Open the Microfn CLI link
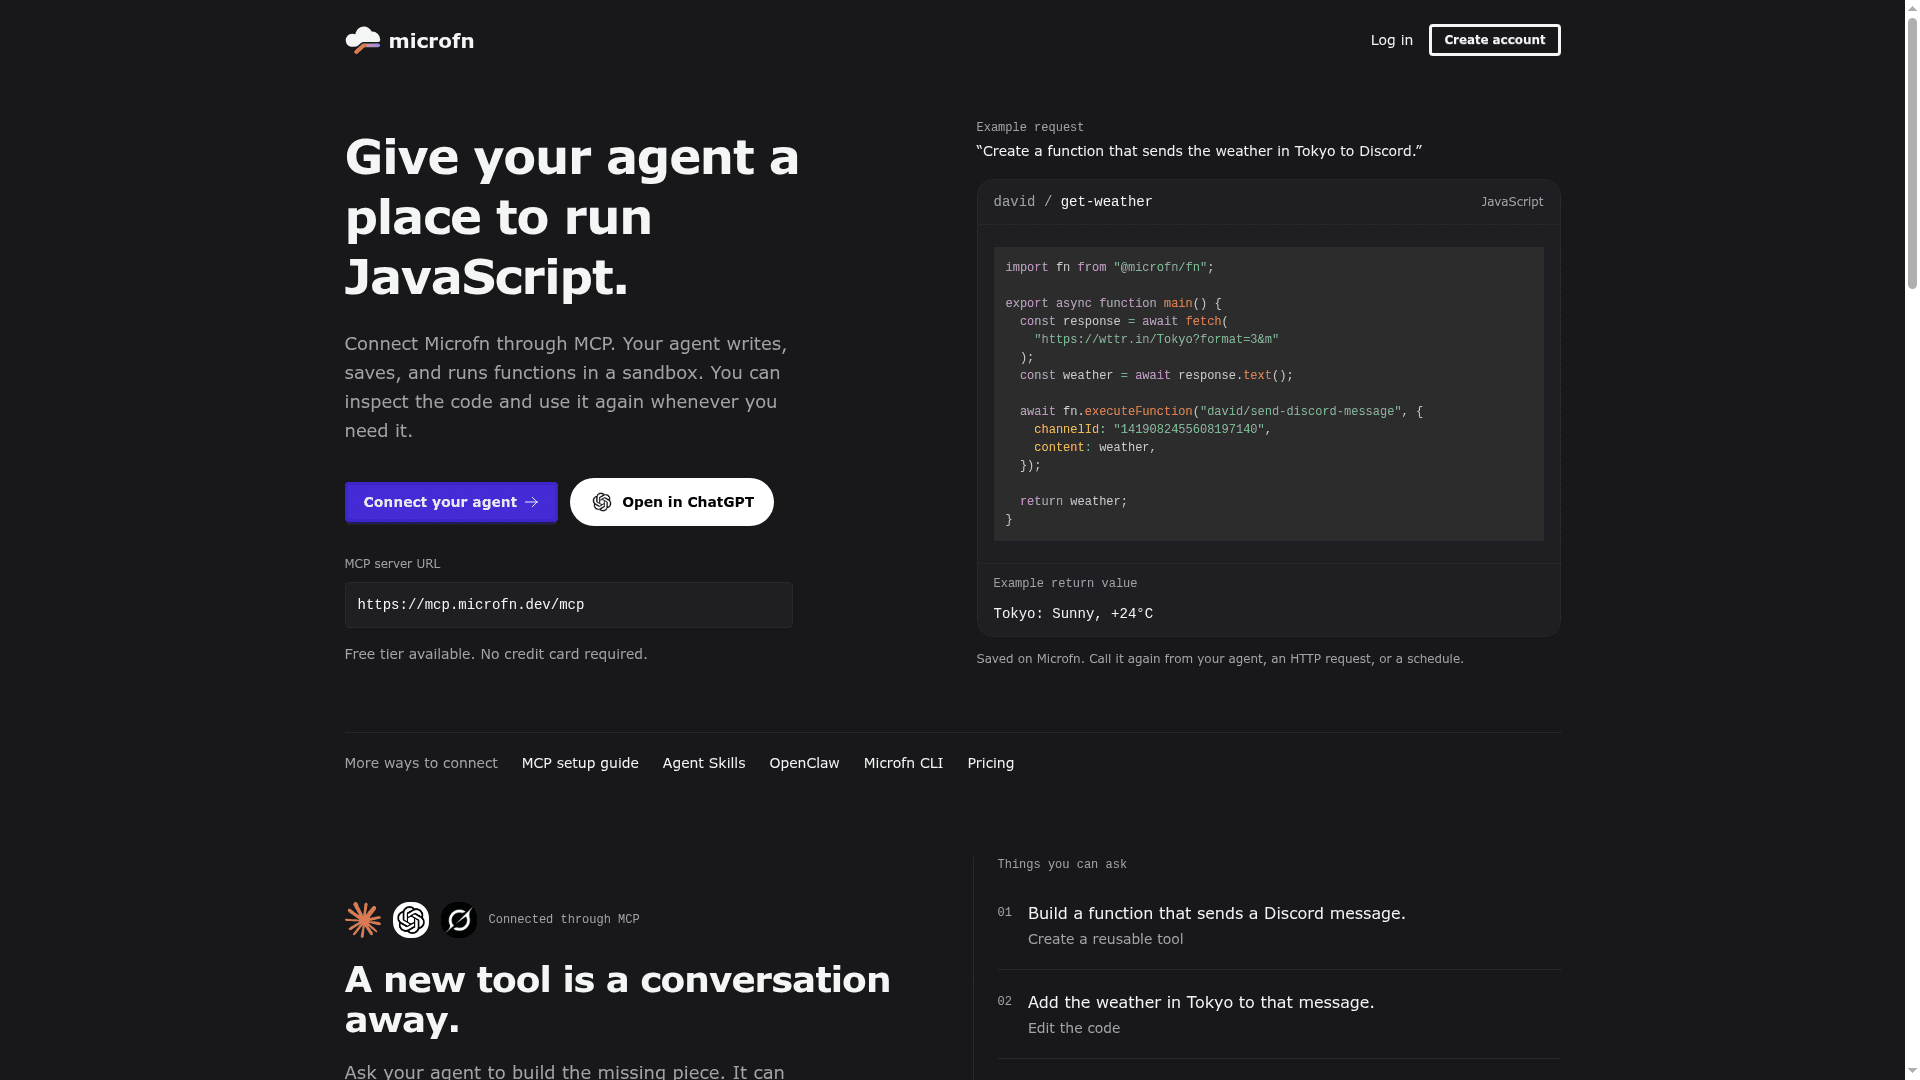 pos(903,763)
